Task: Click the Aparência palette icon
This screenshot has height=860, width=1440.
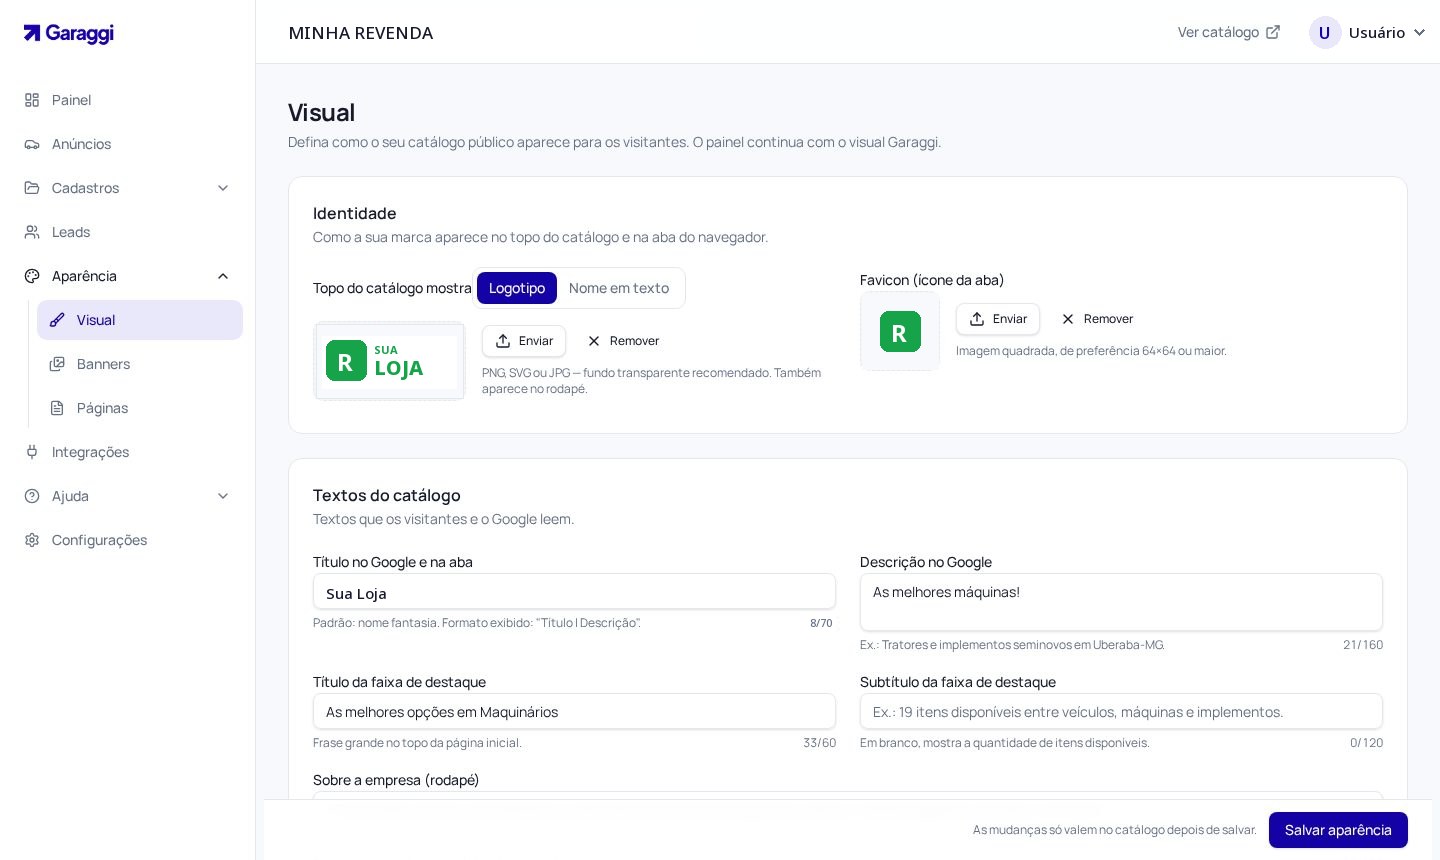Action: point(32,276)
